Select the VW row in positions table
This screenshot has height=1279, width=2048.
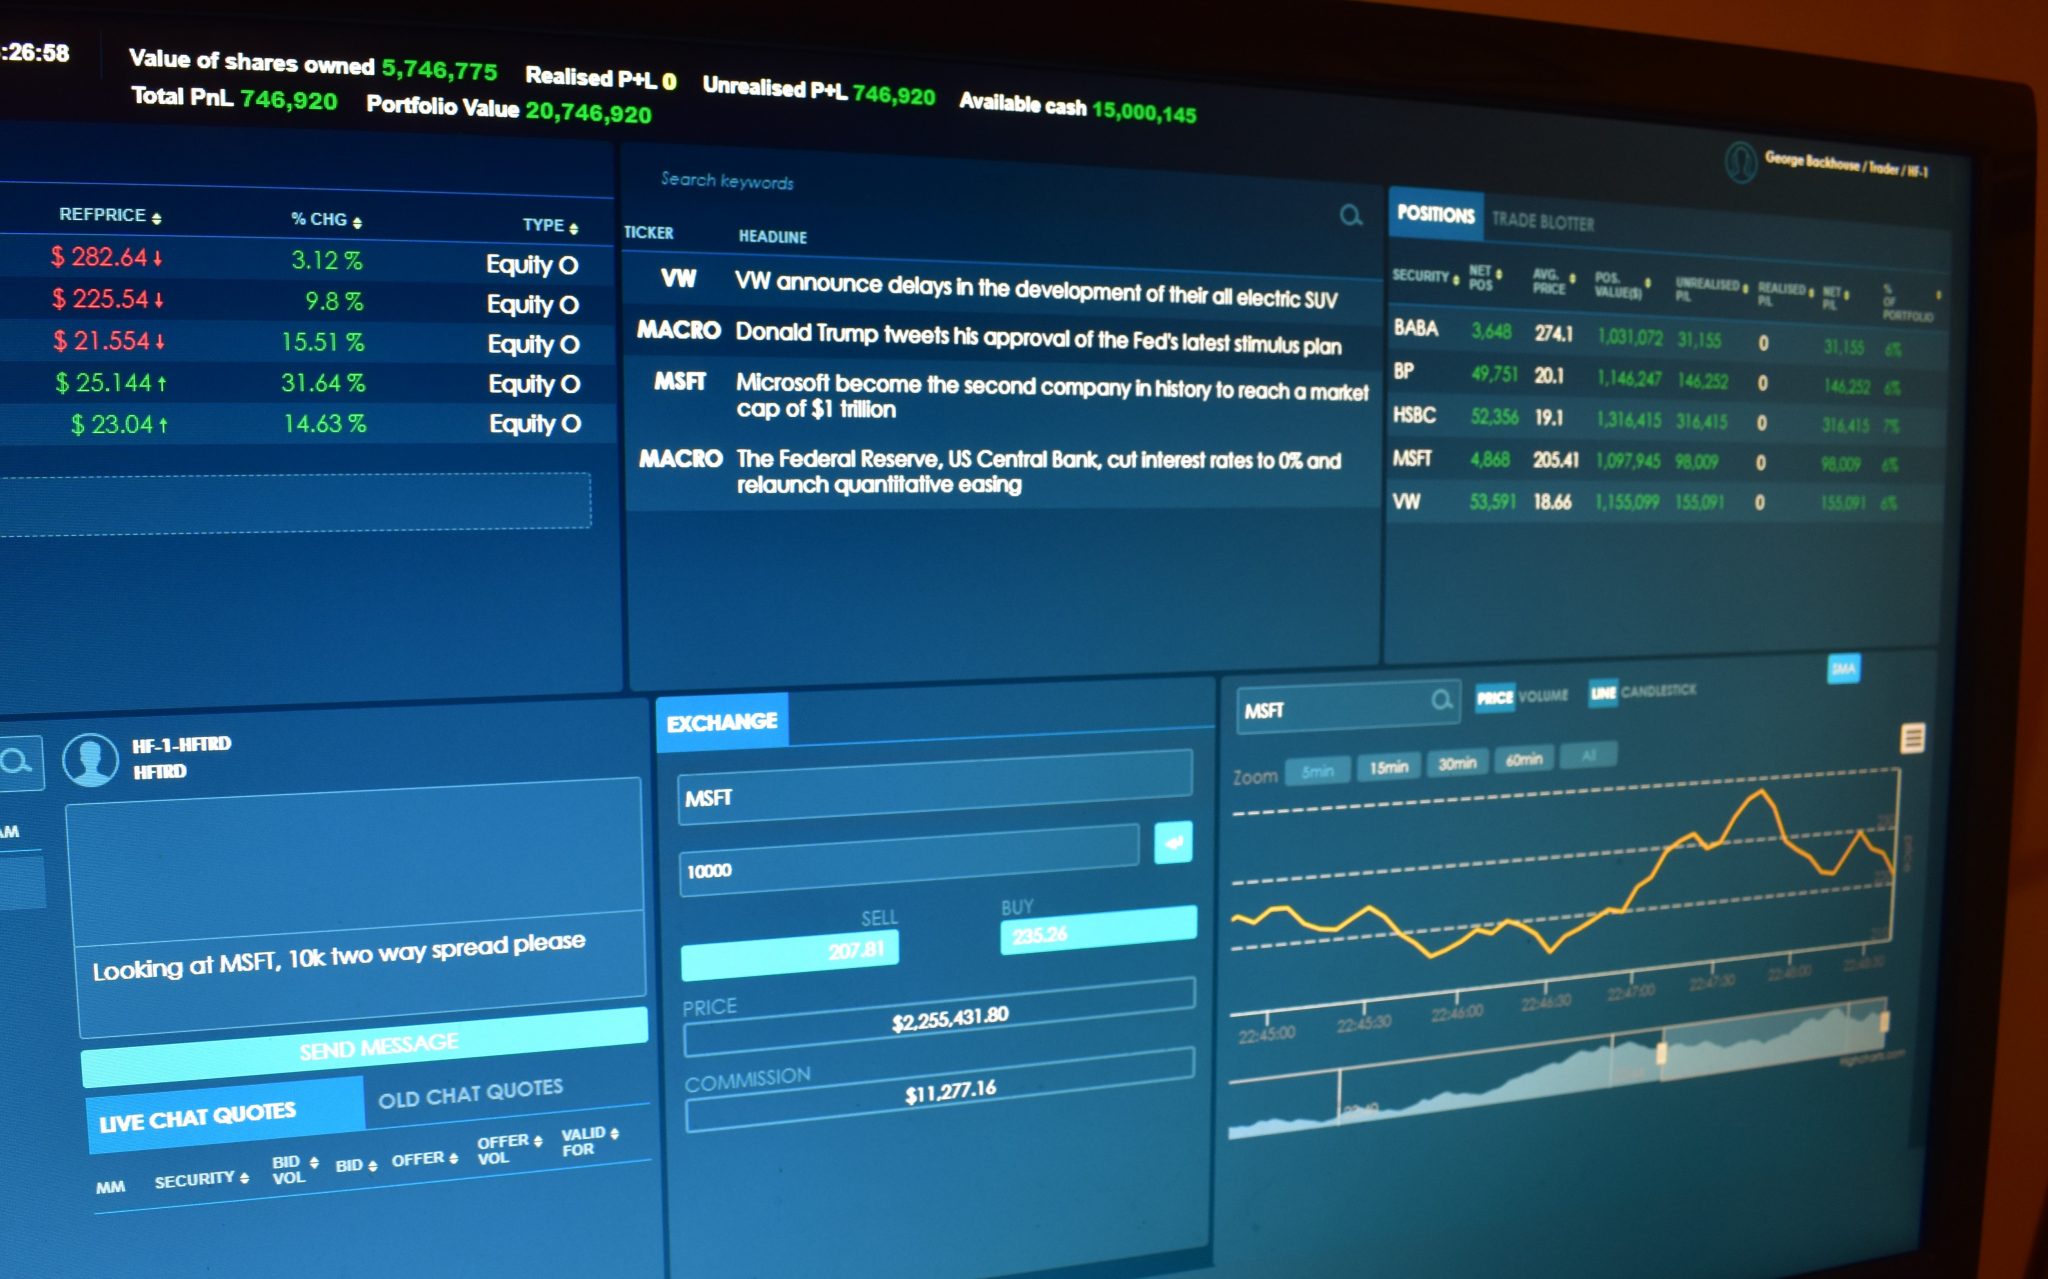point(1665,502)
